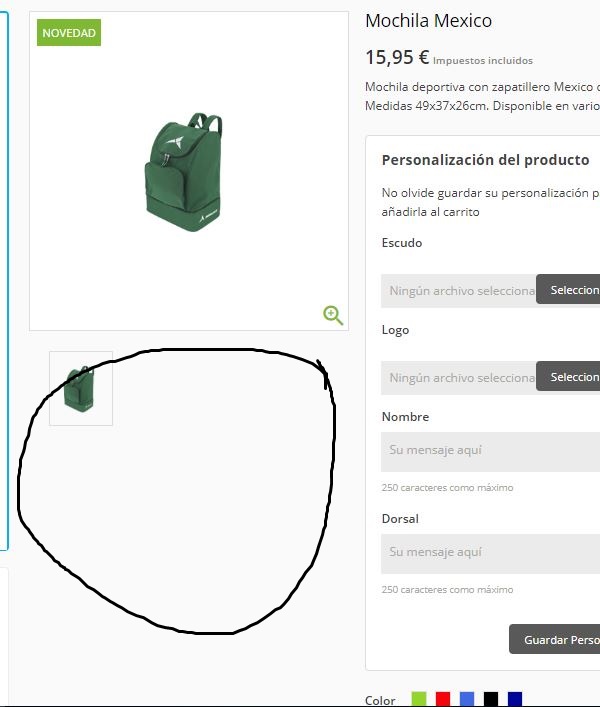Viewport: 600px width, 707px height.
Task: Choose a file with Logo Seleccionar button
Action: (568, 376)
